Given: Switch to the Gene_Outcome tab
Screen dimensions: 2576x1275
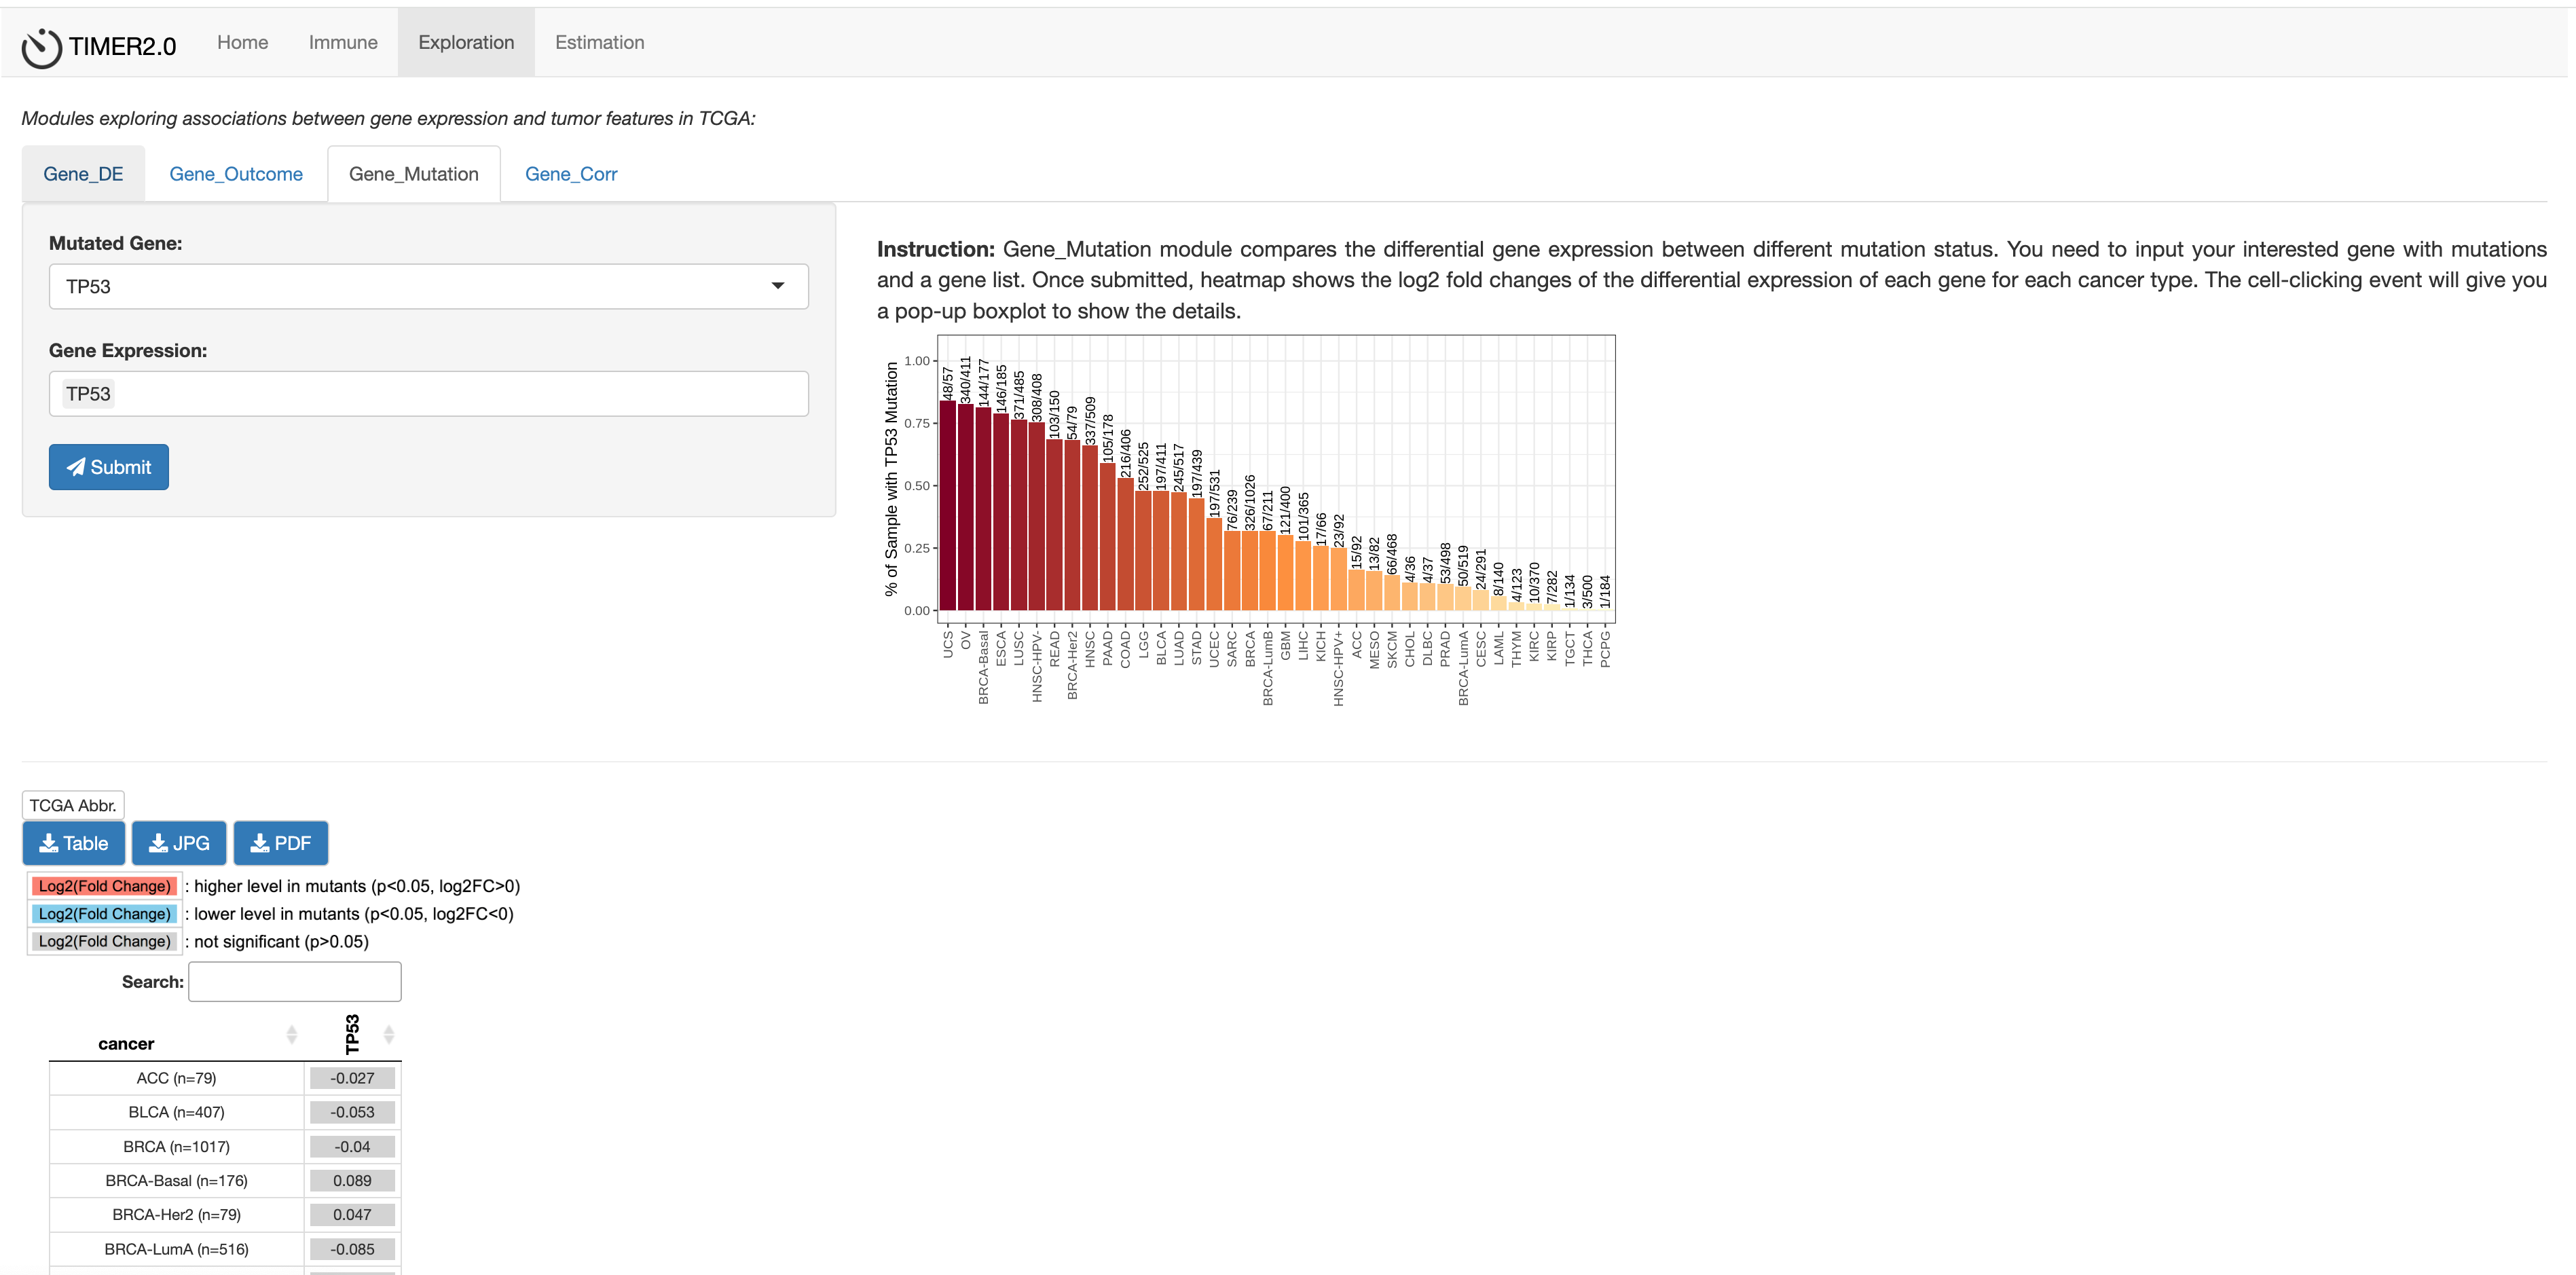Looking at the screenshot, I should (x=236, y=174).
